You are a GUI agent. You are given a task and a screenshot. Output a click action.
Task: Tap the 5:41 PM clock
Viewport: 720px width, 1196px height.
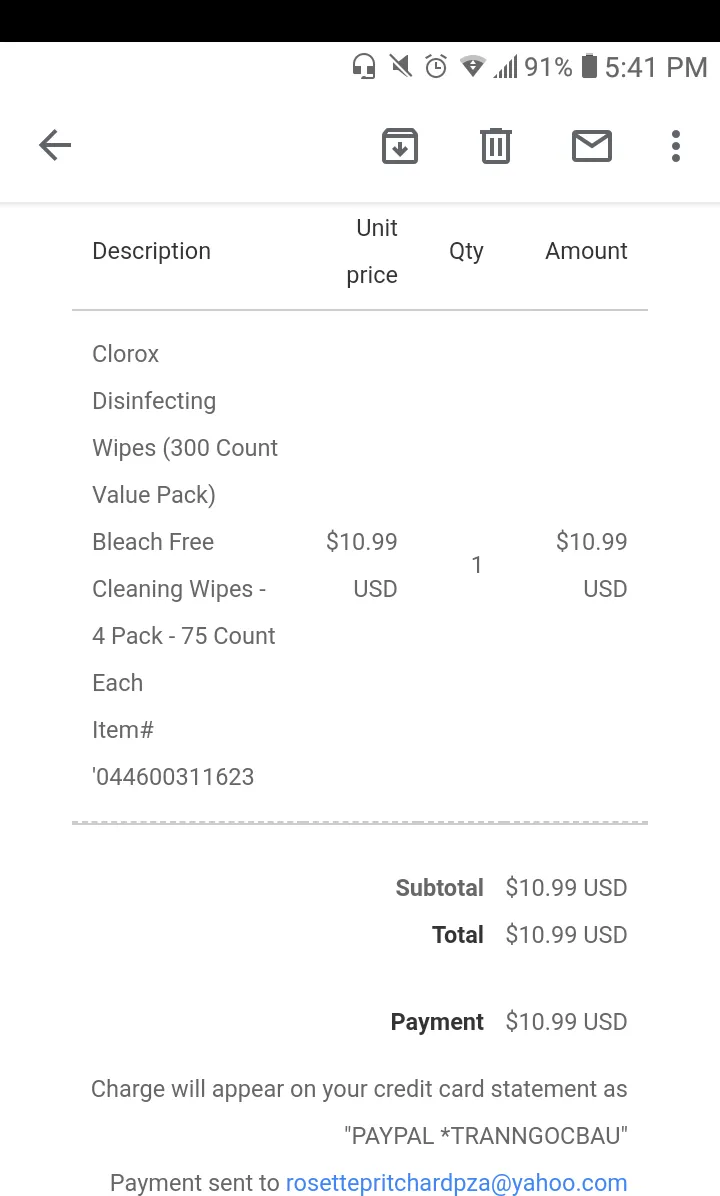coord(656,67)
